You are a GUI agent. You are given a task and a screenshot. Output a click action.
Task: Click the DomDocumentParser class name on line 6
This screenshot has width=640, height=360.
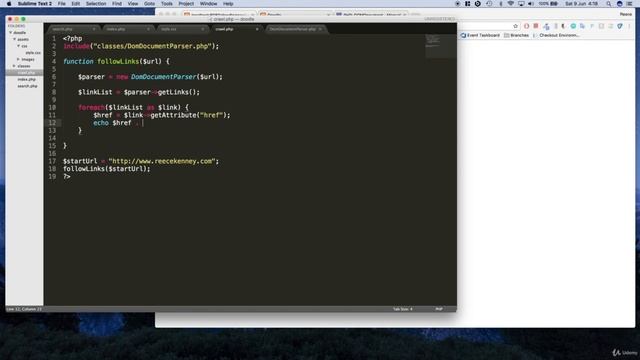[164, 77]
